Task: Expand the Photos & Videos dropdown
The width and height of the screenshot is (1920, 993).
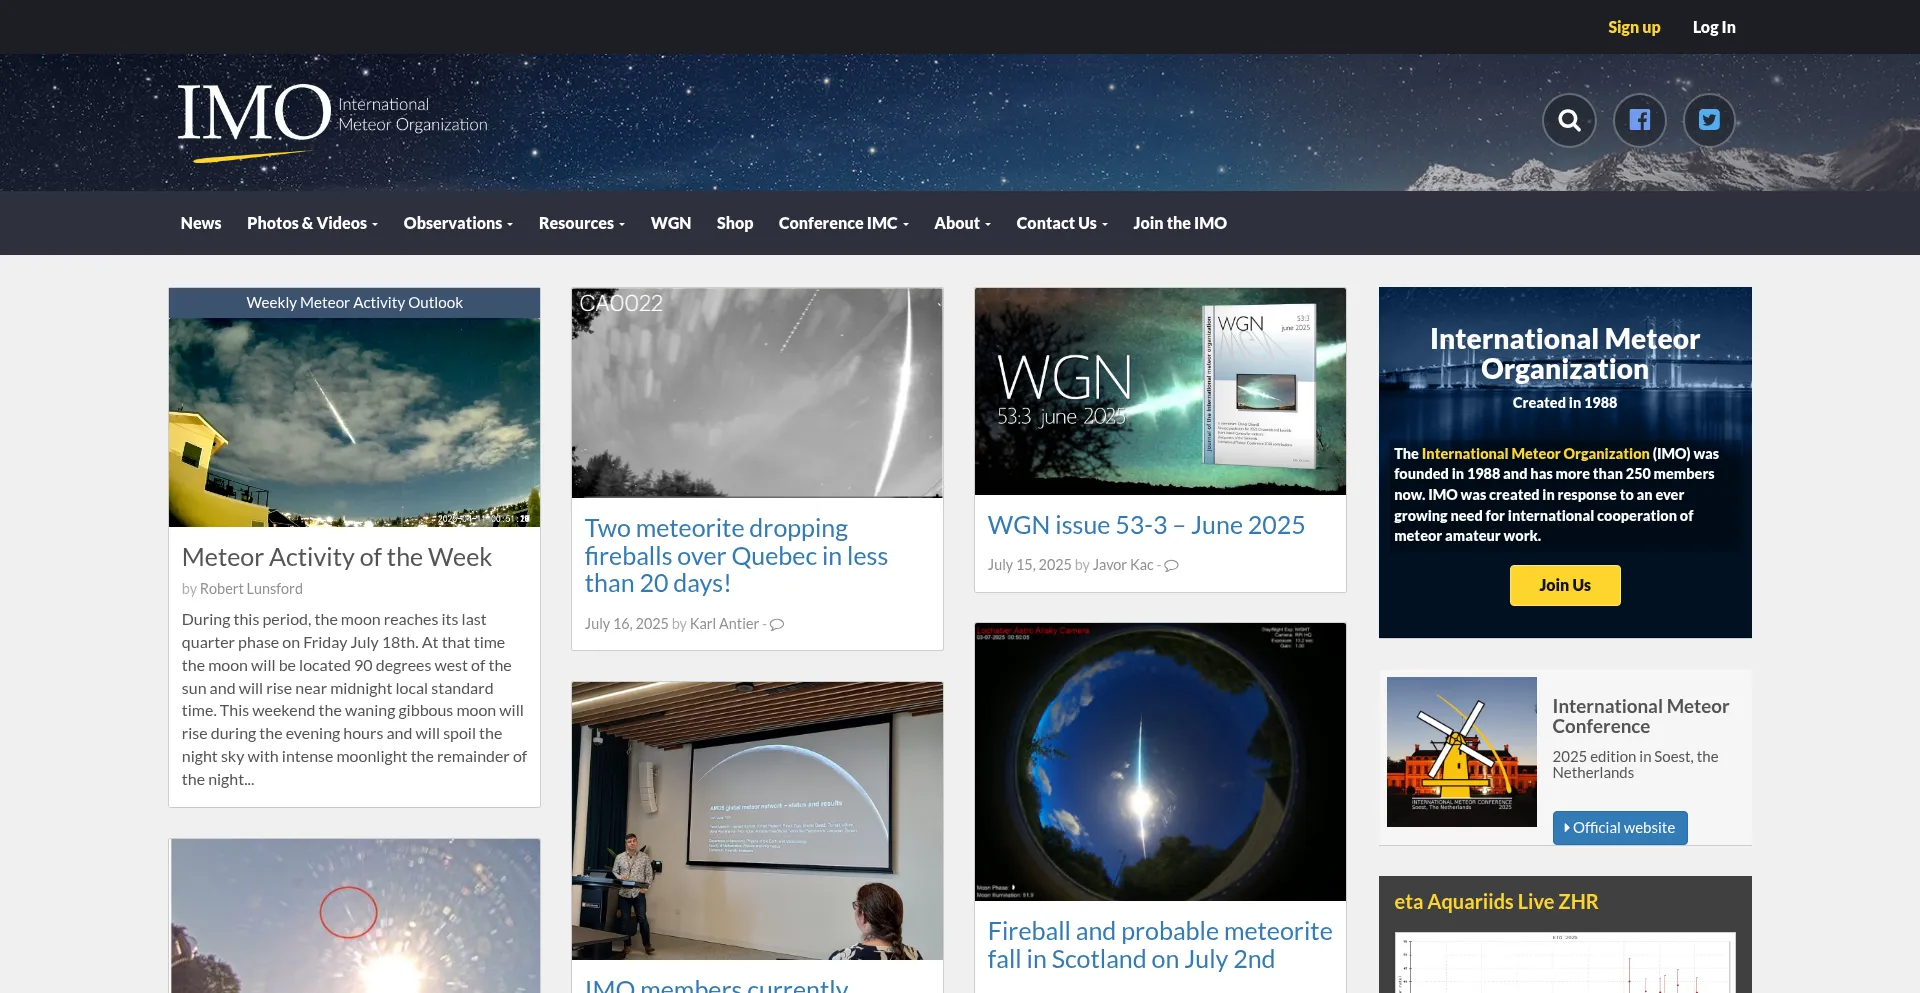Action: point(312,223)
